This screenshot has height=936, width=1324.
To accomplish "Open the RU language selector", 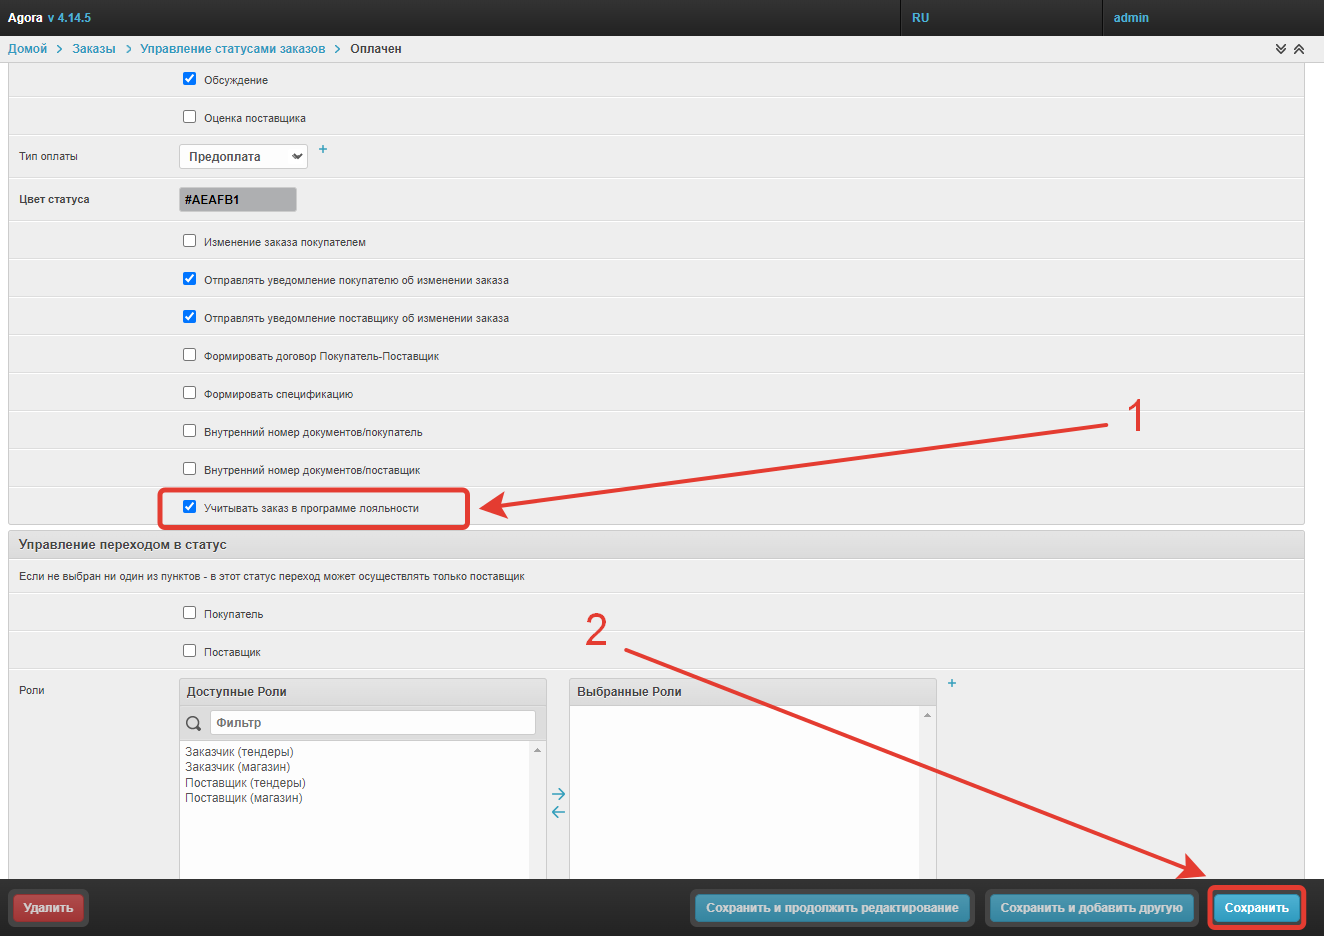I will (x=920, y=18).
